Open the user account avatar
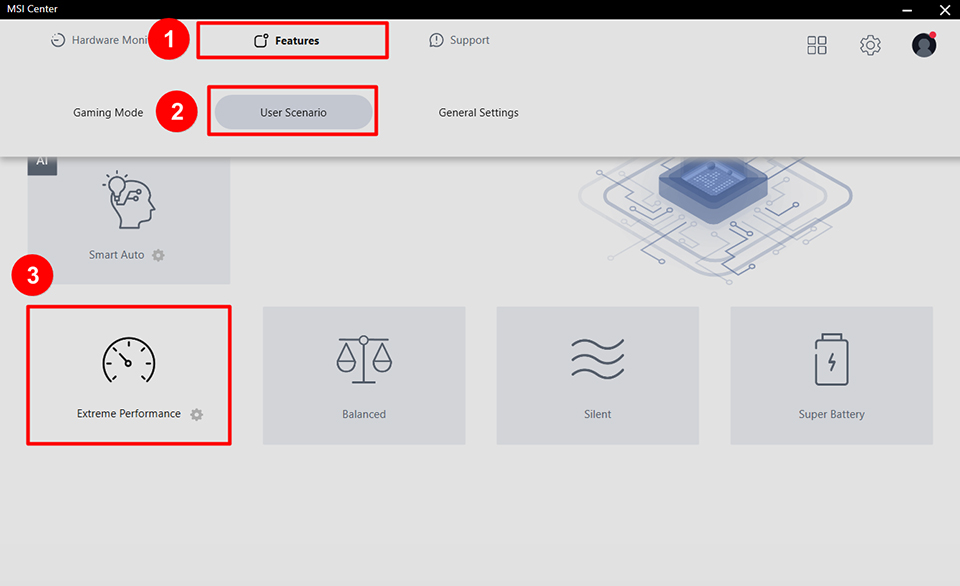 pyautogui.click(x=924, y=45)
